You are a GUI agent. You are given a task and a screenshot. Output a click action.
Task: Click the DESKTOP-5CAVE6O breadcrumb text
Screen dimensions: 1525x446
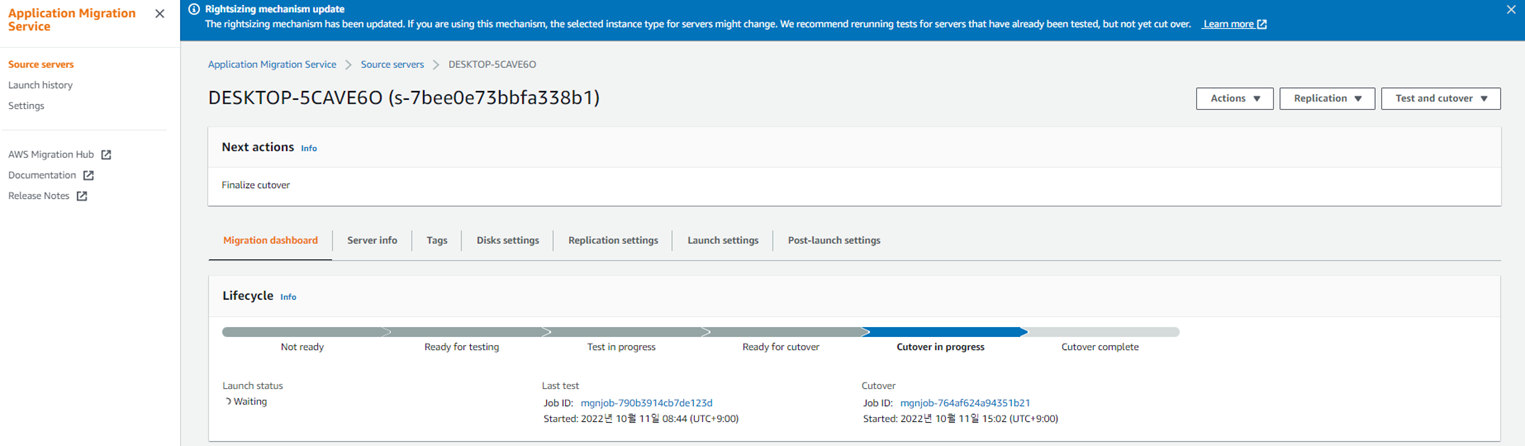click(x=492, y=64)
